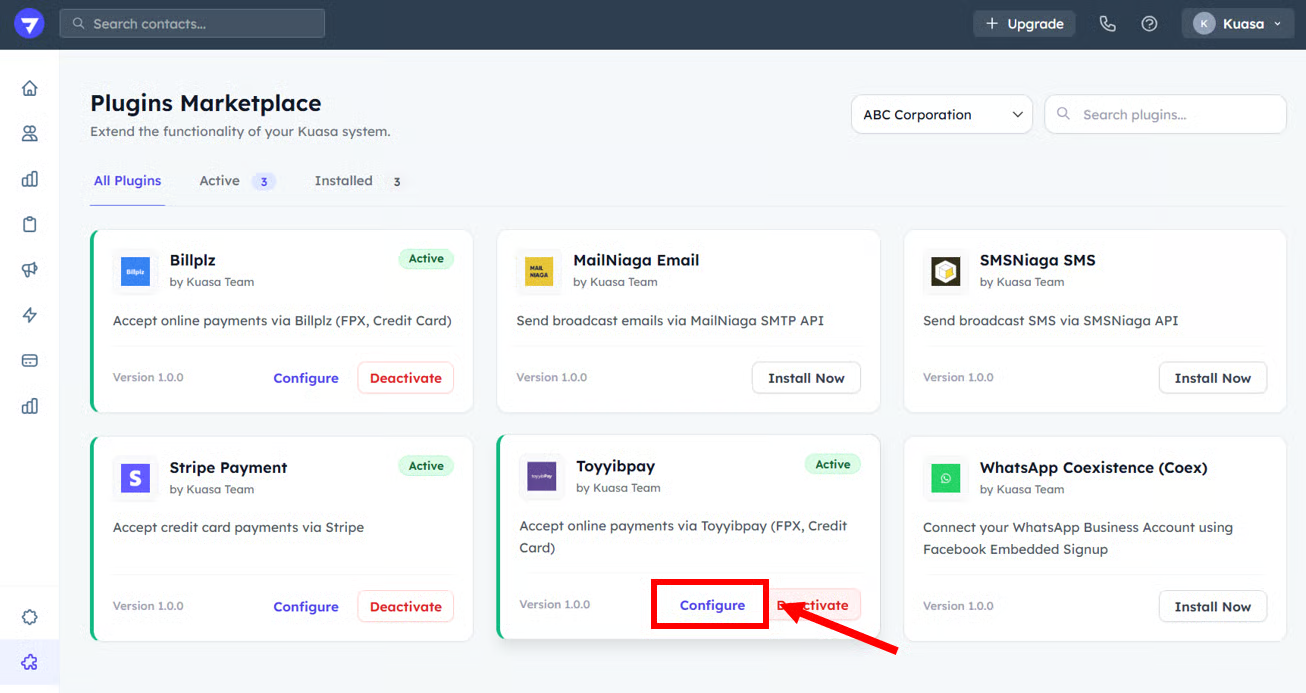Click the settings gear icon in sidebar

pyautogui.click(x=29, y=617)
